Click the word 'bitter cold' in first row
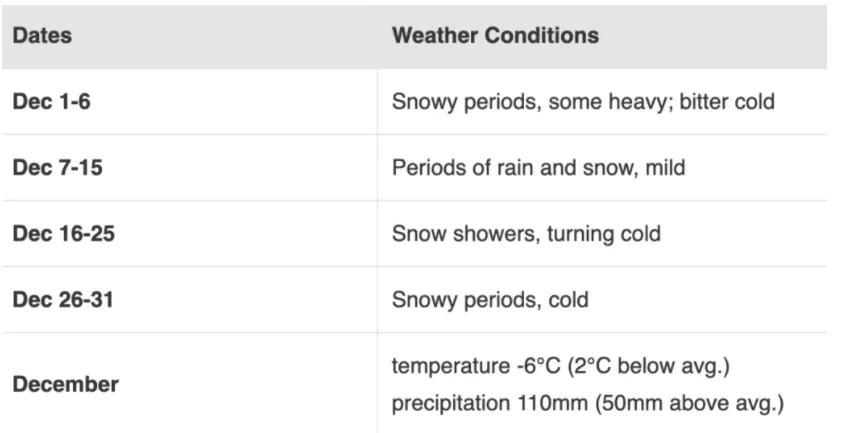The image size is (842, 433). 727,102
